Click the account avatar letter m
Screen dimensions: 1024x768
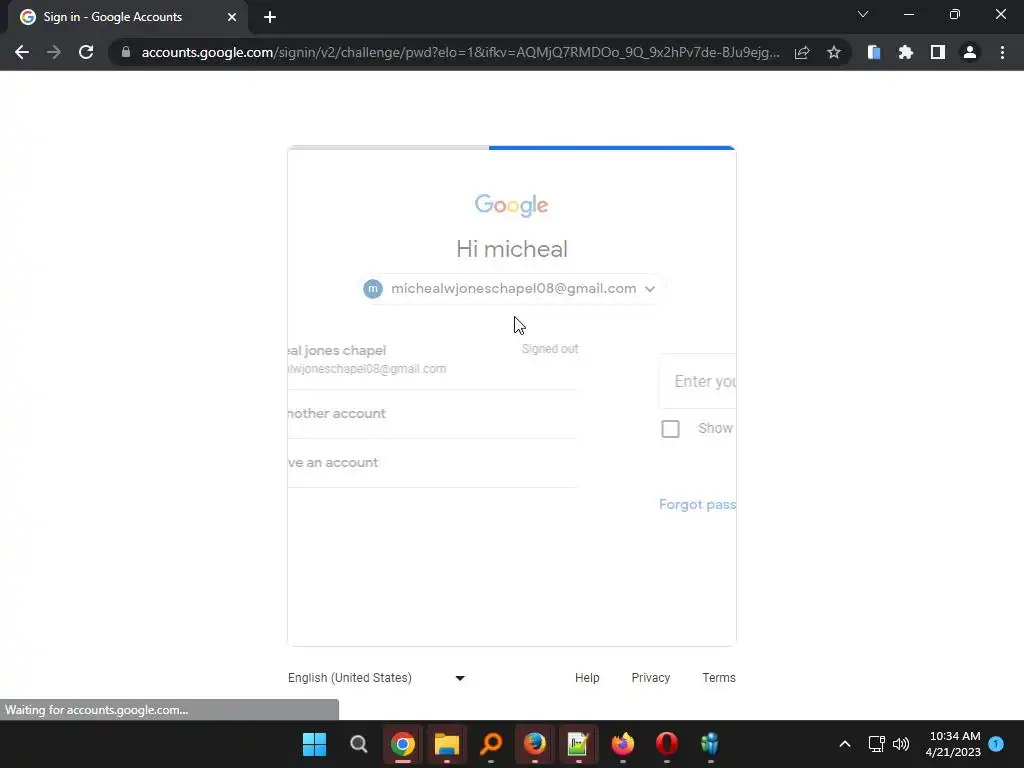tap(373, 289)
